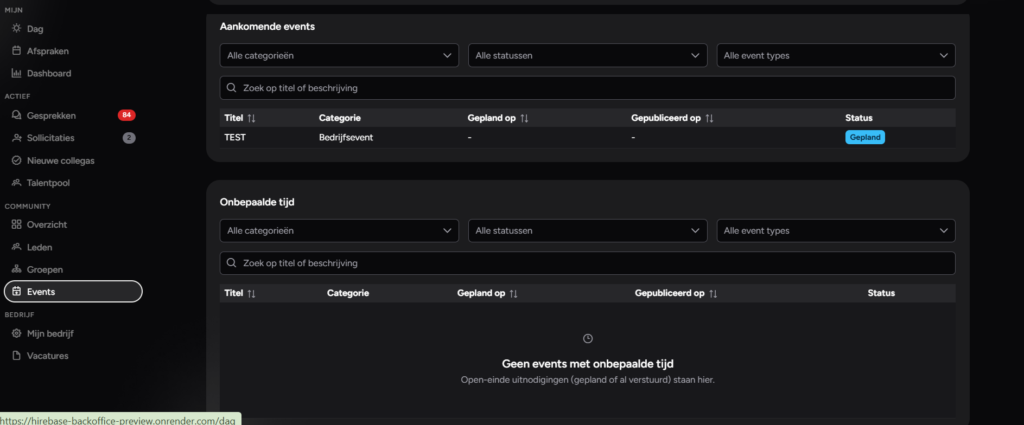Image resolution: width=1024 pixels, height=425 pixels.
Task: Select the Gesprekken chat icon
Action: pyautogui.click(x=17, y=116)
